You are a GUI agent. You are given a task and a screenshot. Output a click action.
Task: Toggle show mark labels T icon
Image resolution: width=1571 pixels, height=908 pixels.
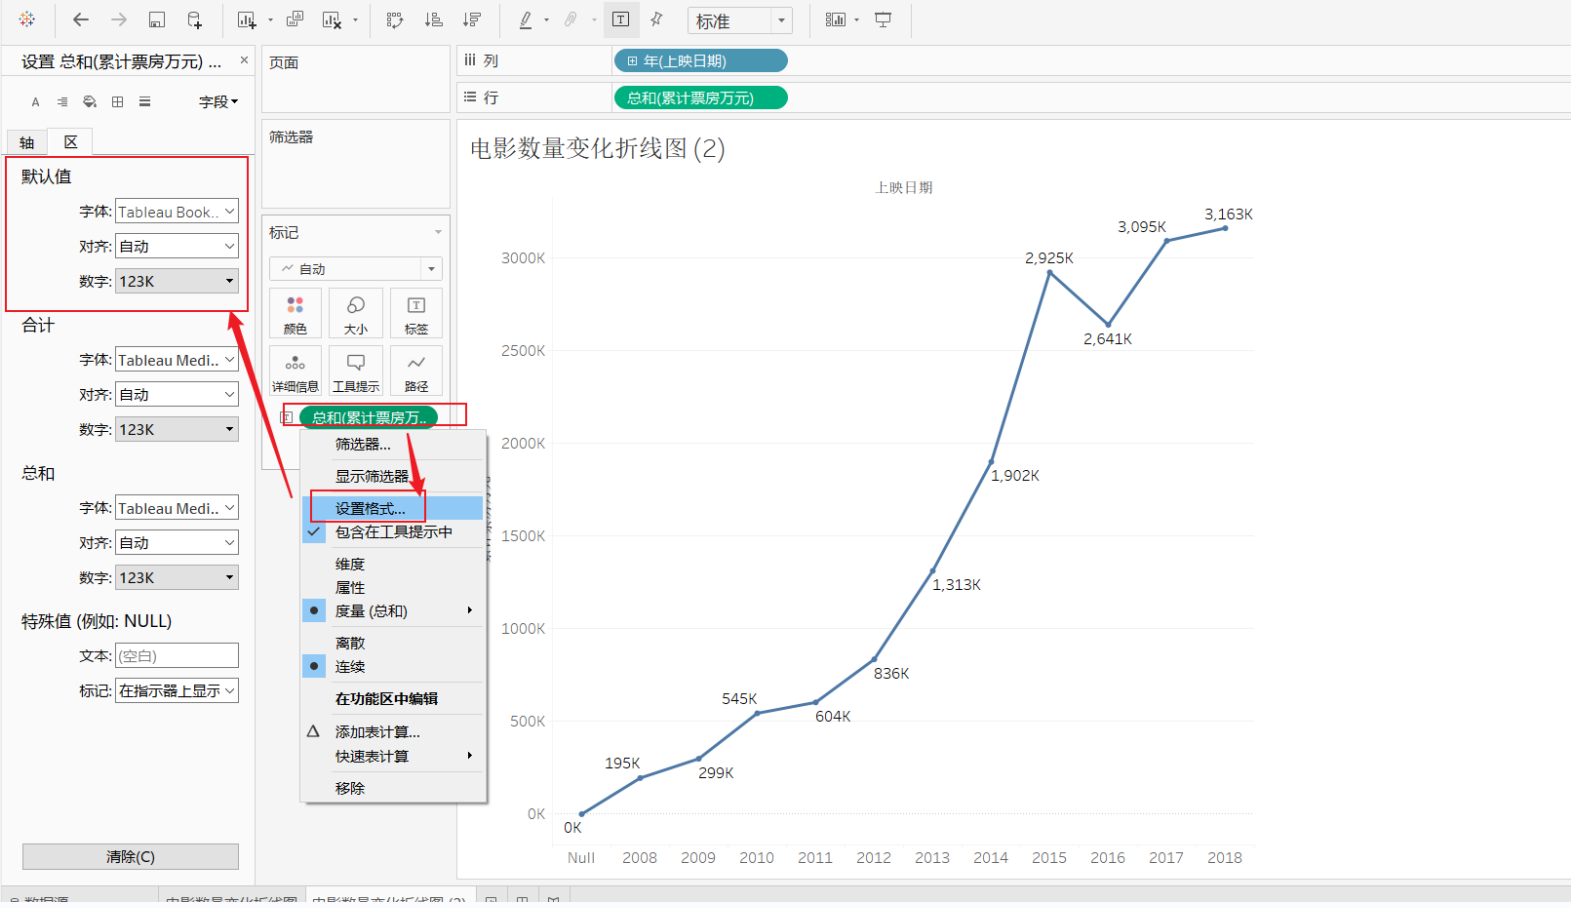[620, 19]
